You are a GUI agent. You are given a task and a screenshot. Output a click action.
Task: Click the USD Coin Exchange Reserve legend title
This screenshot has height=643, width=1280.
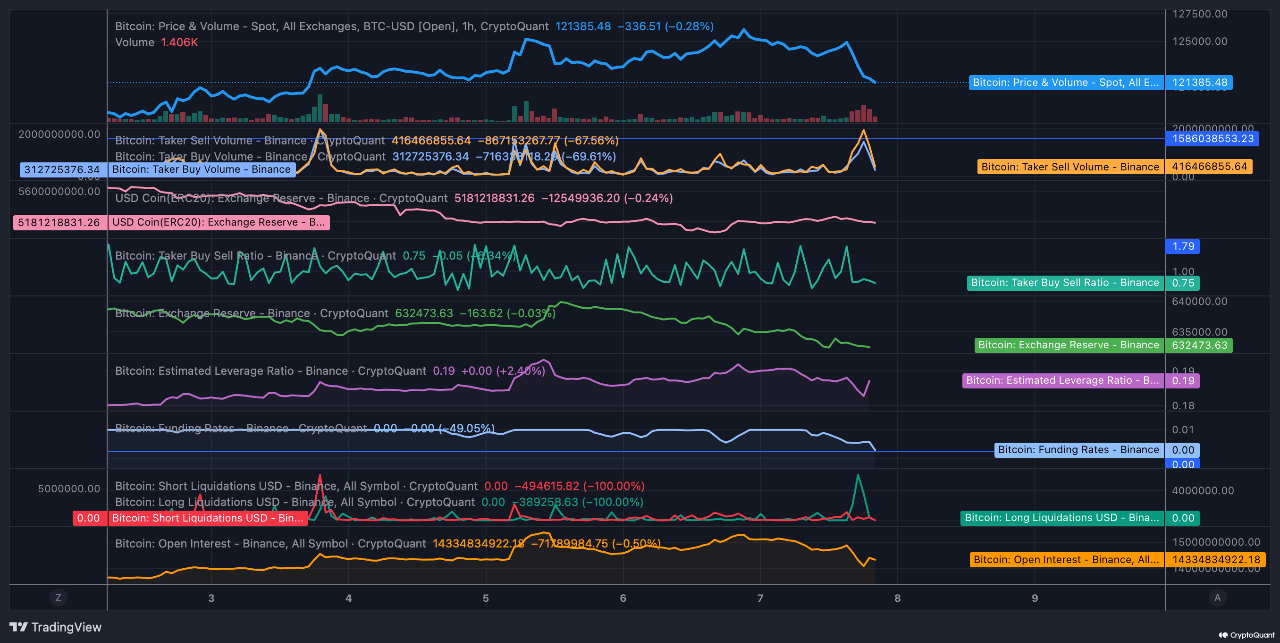click(281, 198)
